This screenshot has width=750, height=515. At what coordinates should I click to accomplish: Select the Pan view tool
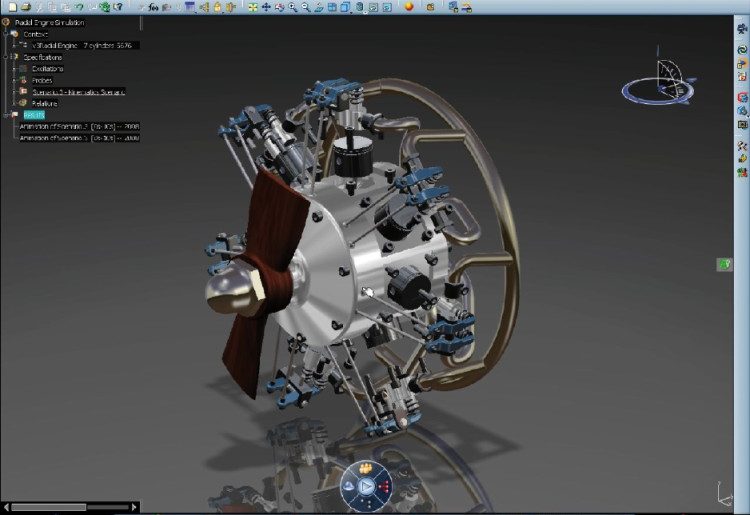266,6
